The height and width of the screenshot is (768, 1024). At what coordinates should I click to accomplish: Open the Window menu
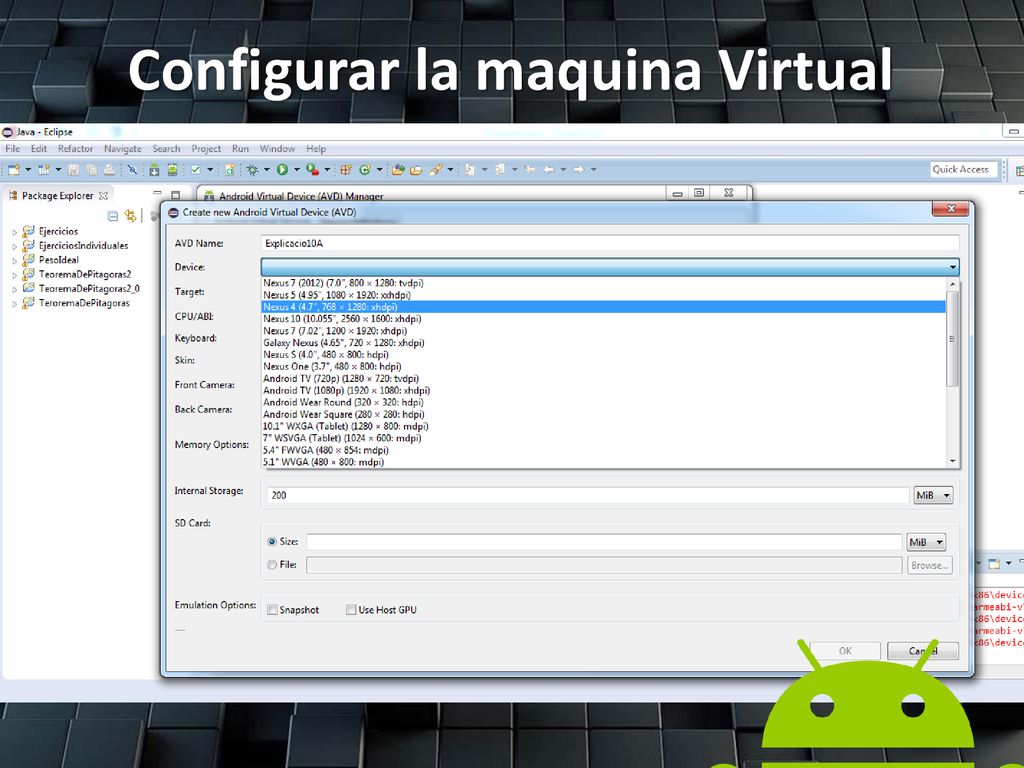[x=277, y=149]
